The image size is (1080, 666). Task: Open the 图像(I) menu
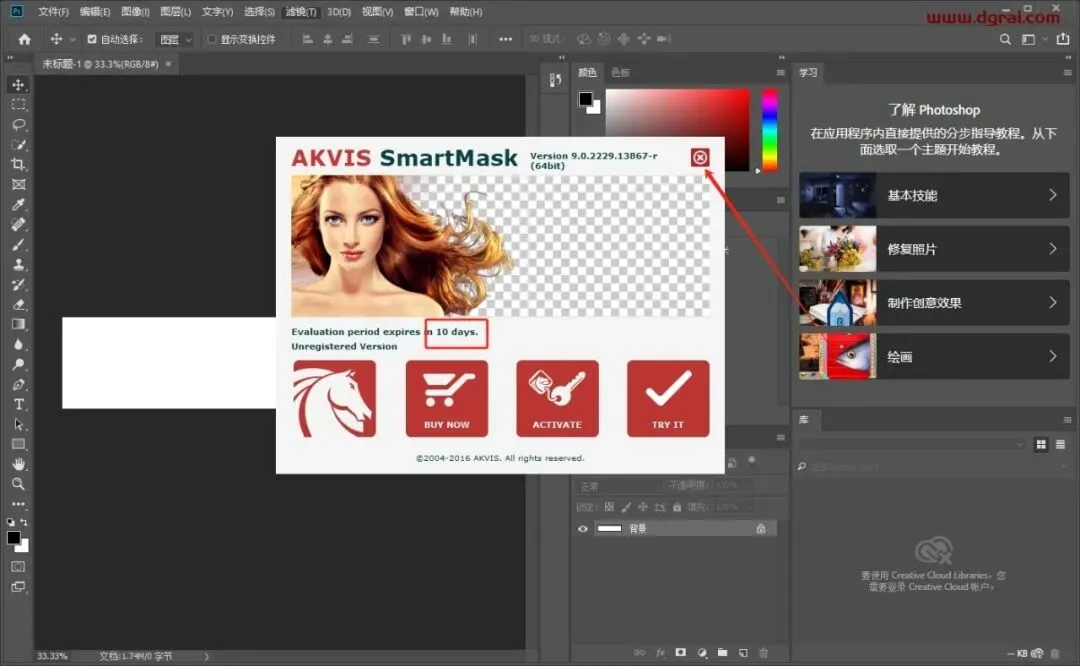point(135,12)
